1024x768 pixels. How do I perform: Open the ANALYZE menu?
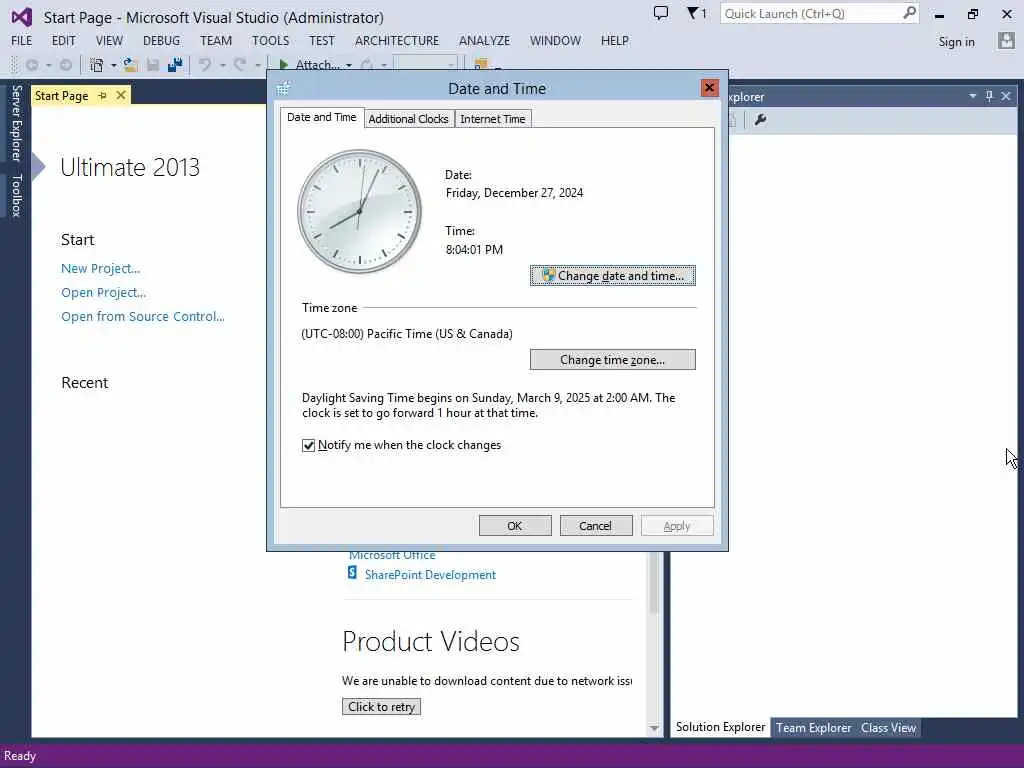(x=485, y=40)
